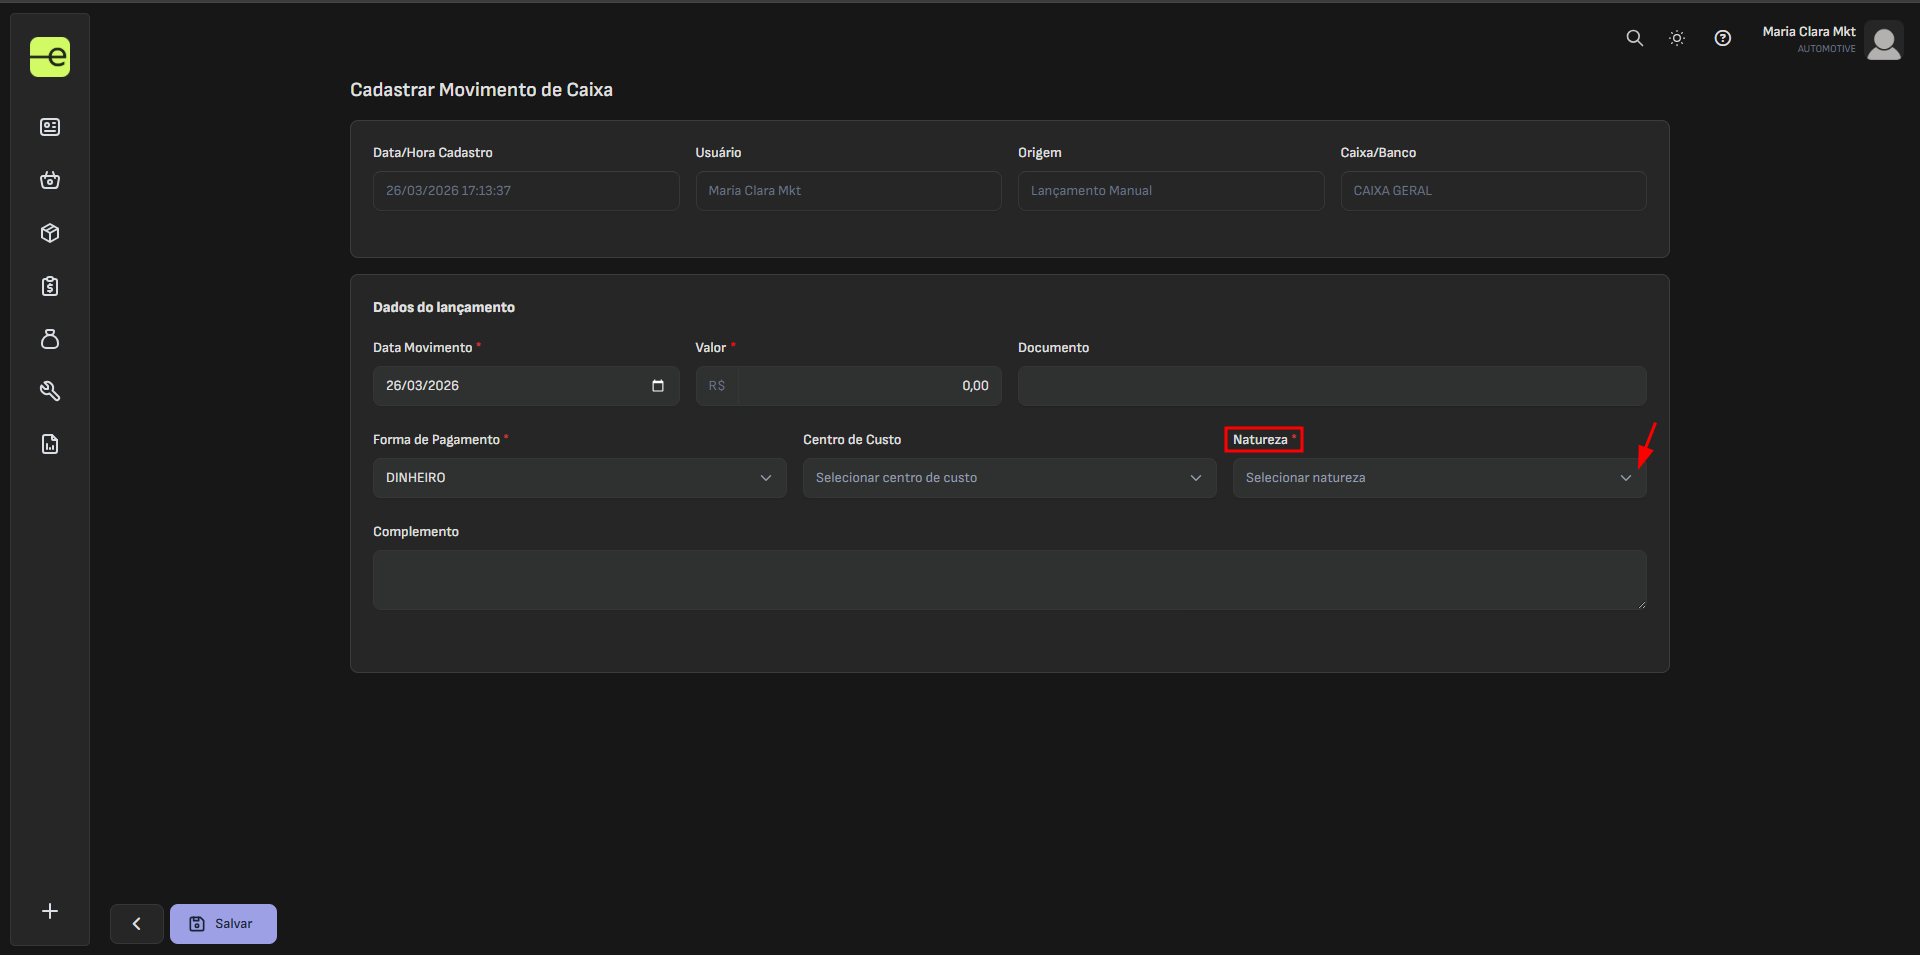The width and height of the screenshot is (1920, 955).
Task: Open the help question mark icon
Action: tap(1722, 38)
